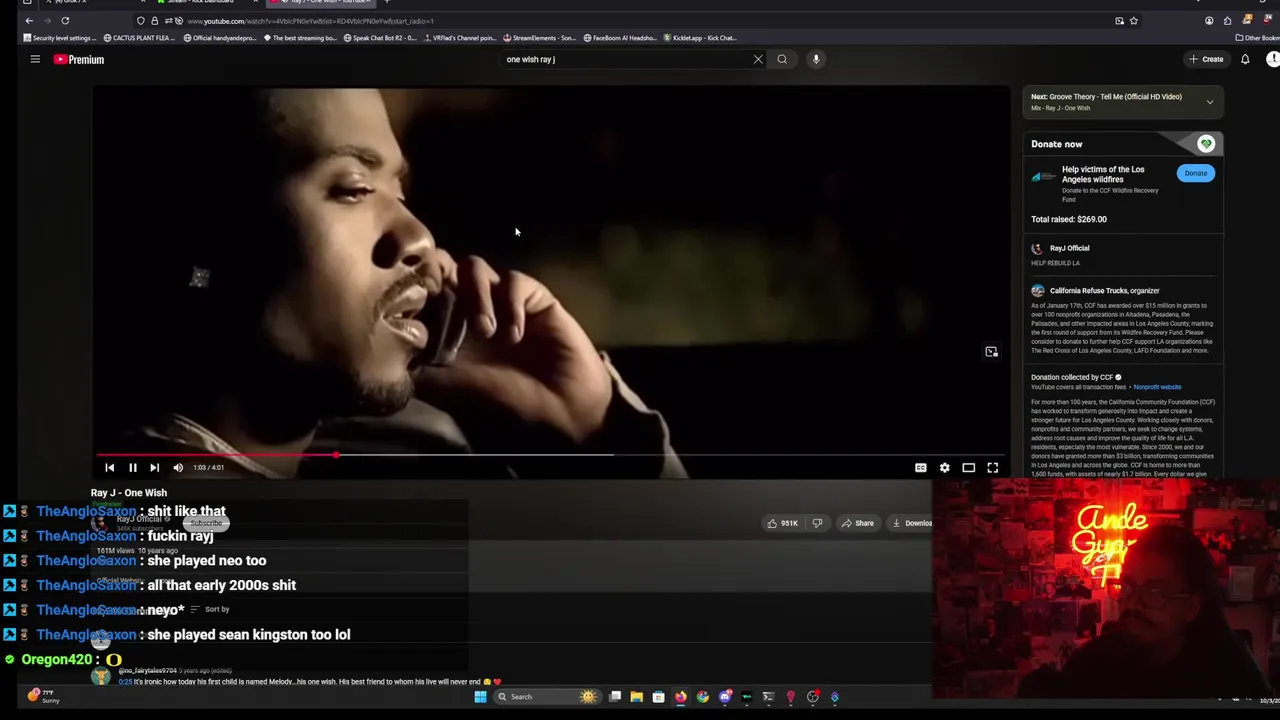Viewport: 1280px width, 720px height.
Task: Open the player settings gear
Action: (x=944, y=467)
